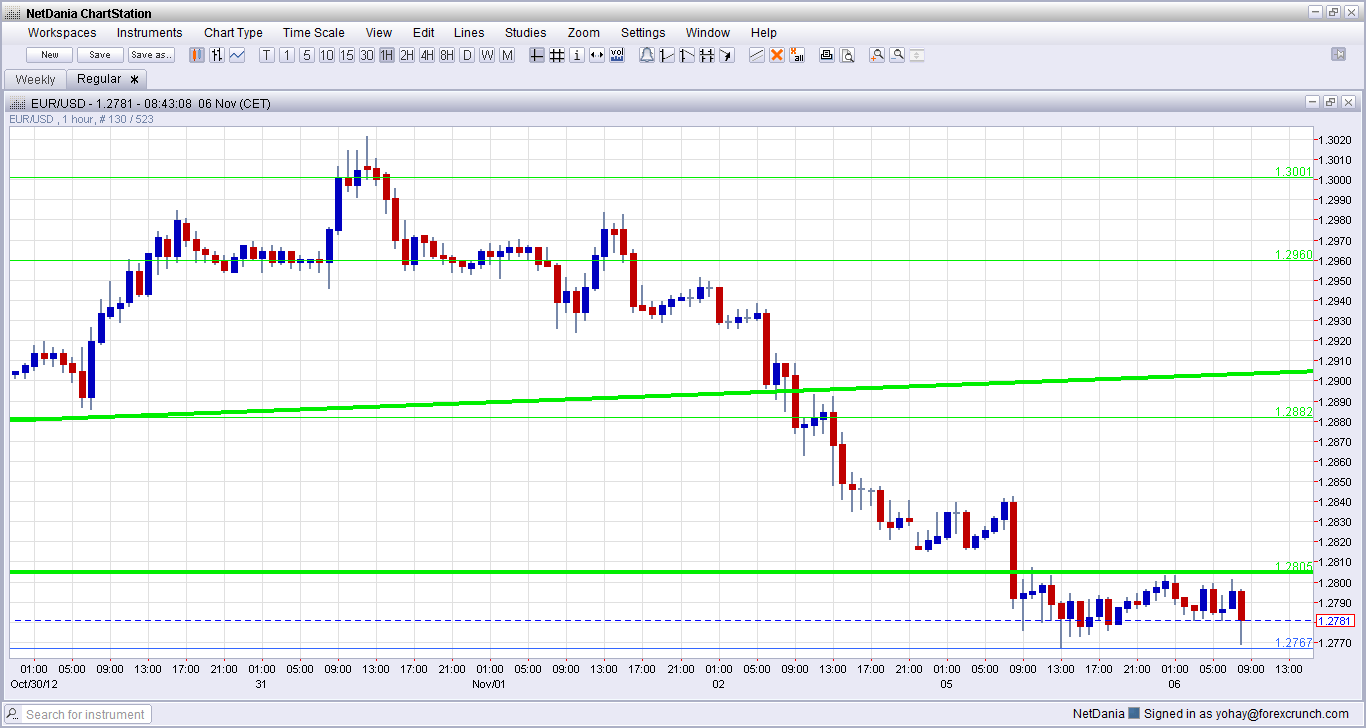Image resolution: width=1366 pixels, height=728 pixels.
Task: Select the arrow marker drawing tool
Action: pyautogui.click(x=726, y=55)
